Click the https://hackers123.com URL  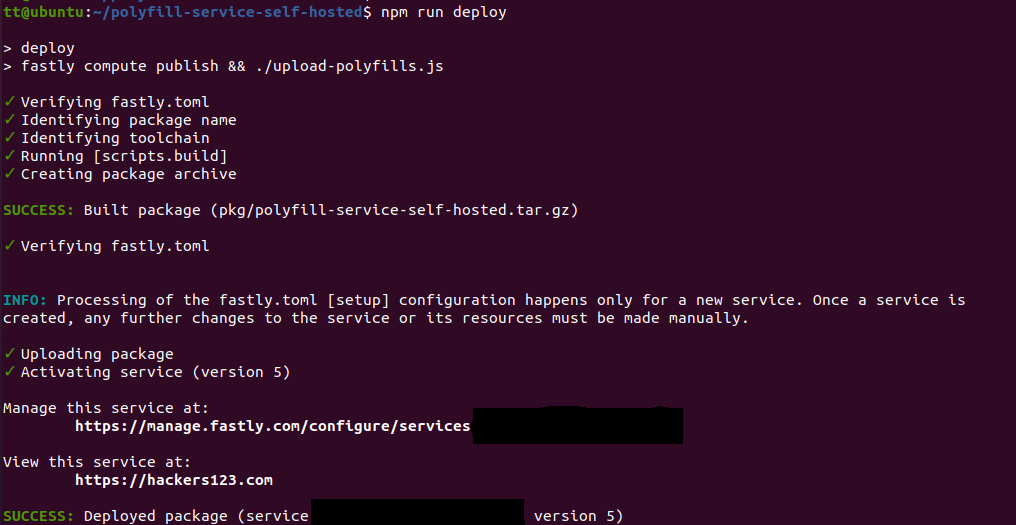[x=174, y=480]
